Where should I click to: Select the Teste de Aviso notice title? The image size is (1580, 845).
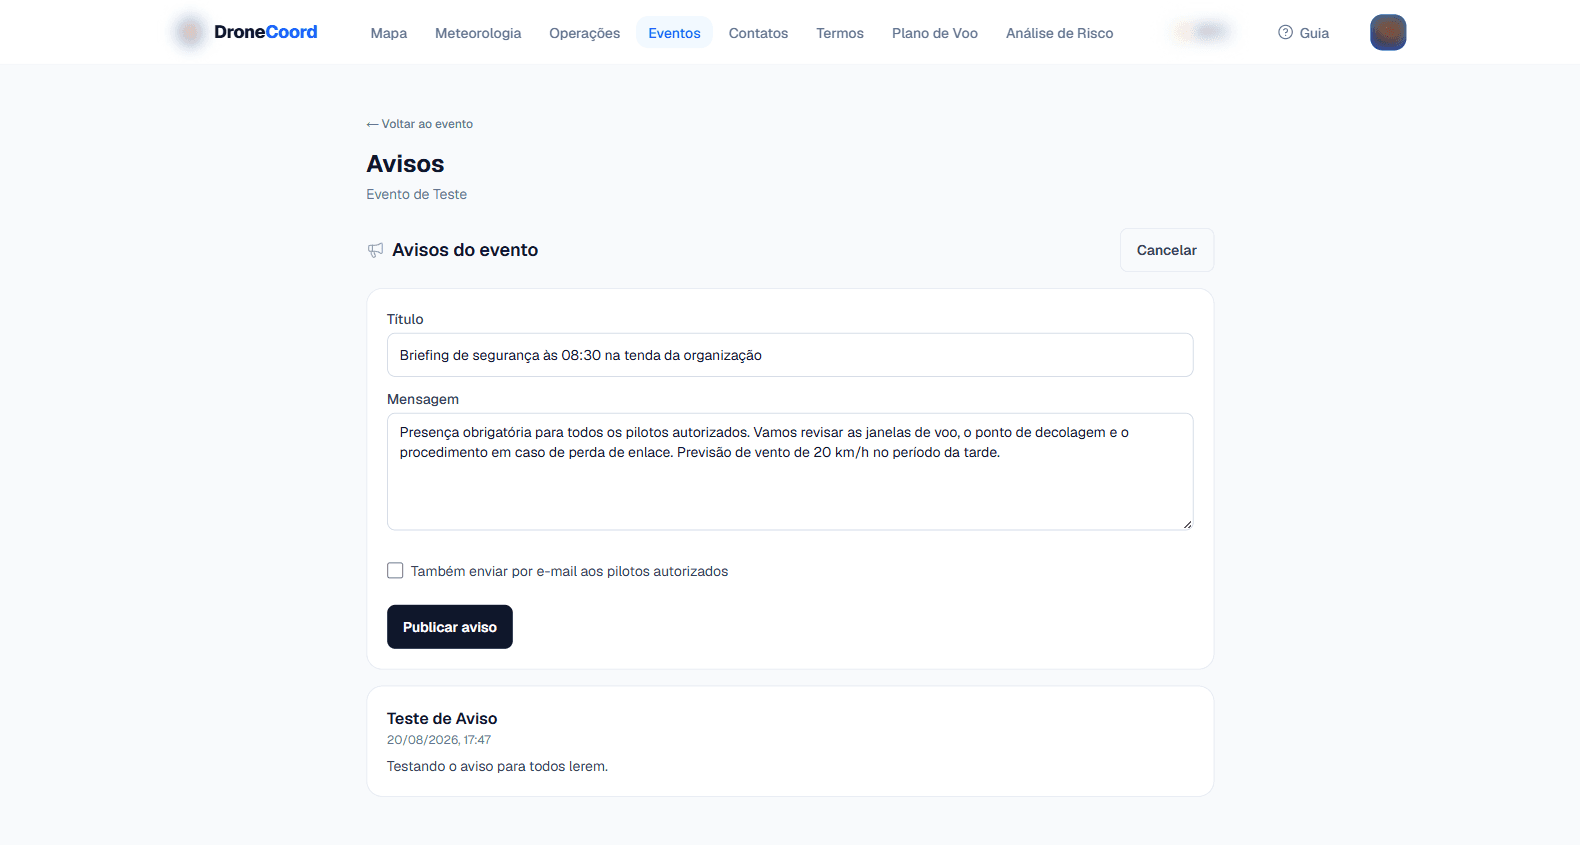[x=442, y=719]
